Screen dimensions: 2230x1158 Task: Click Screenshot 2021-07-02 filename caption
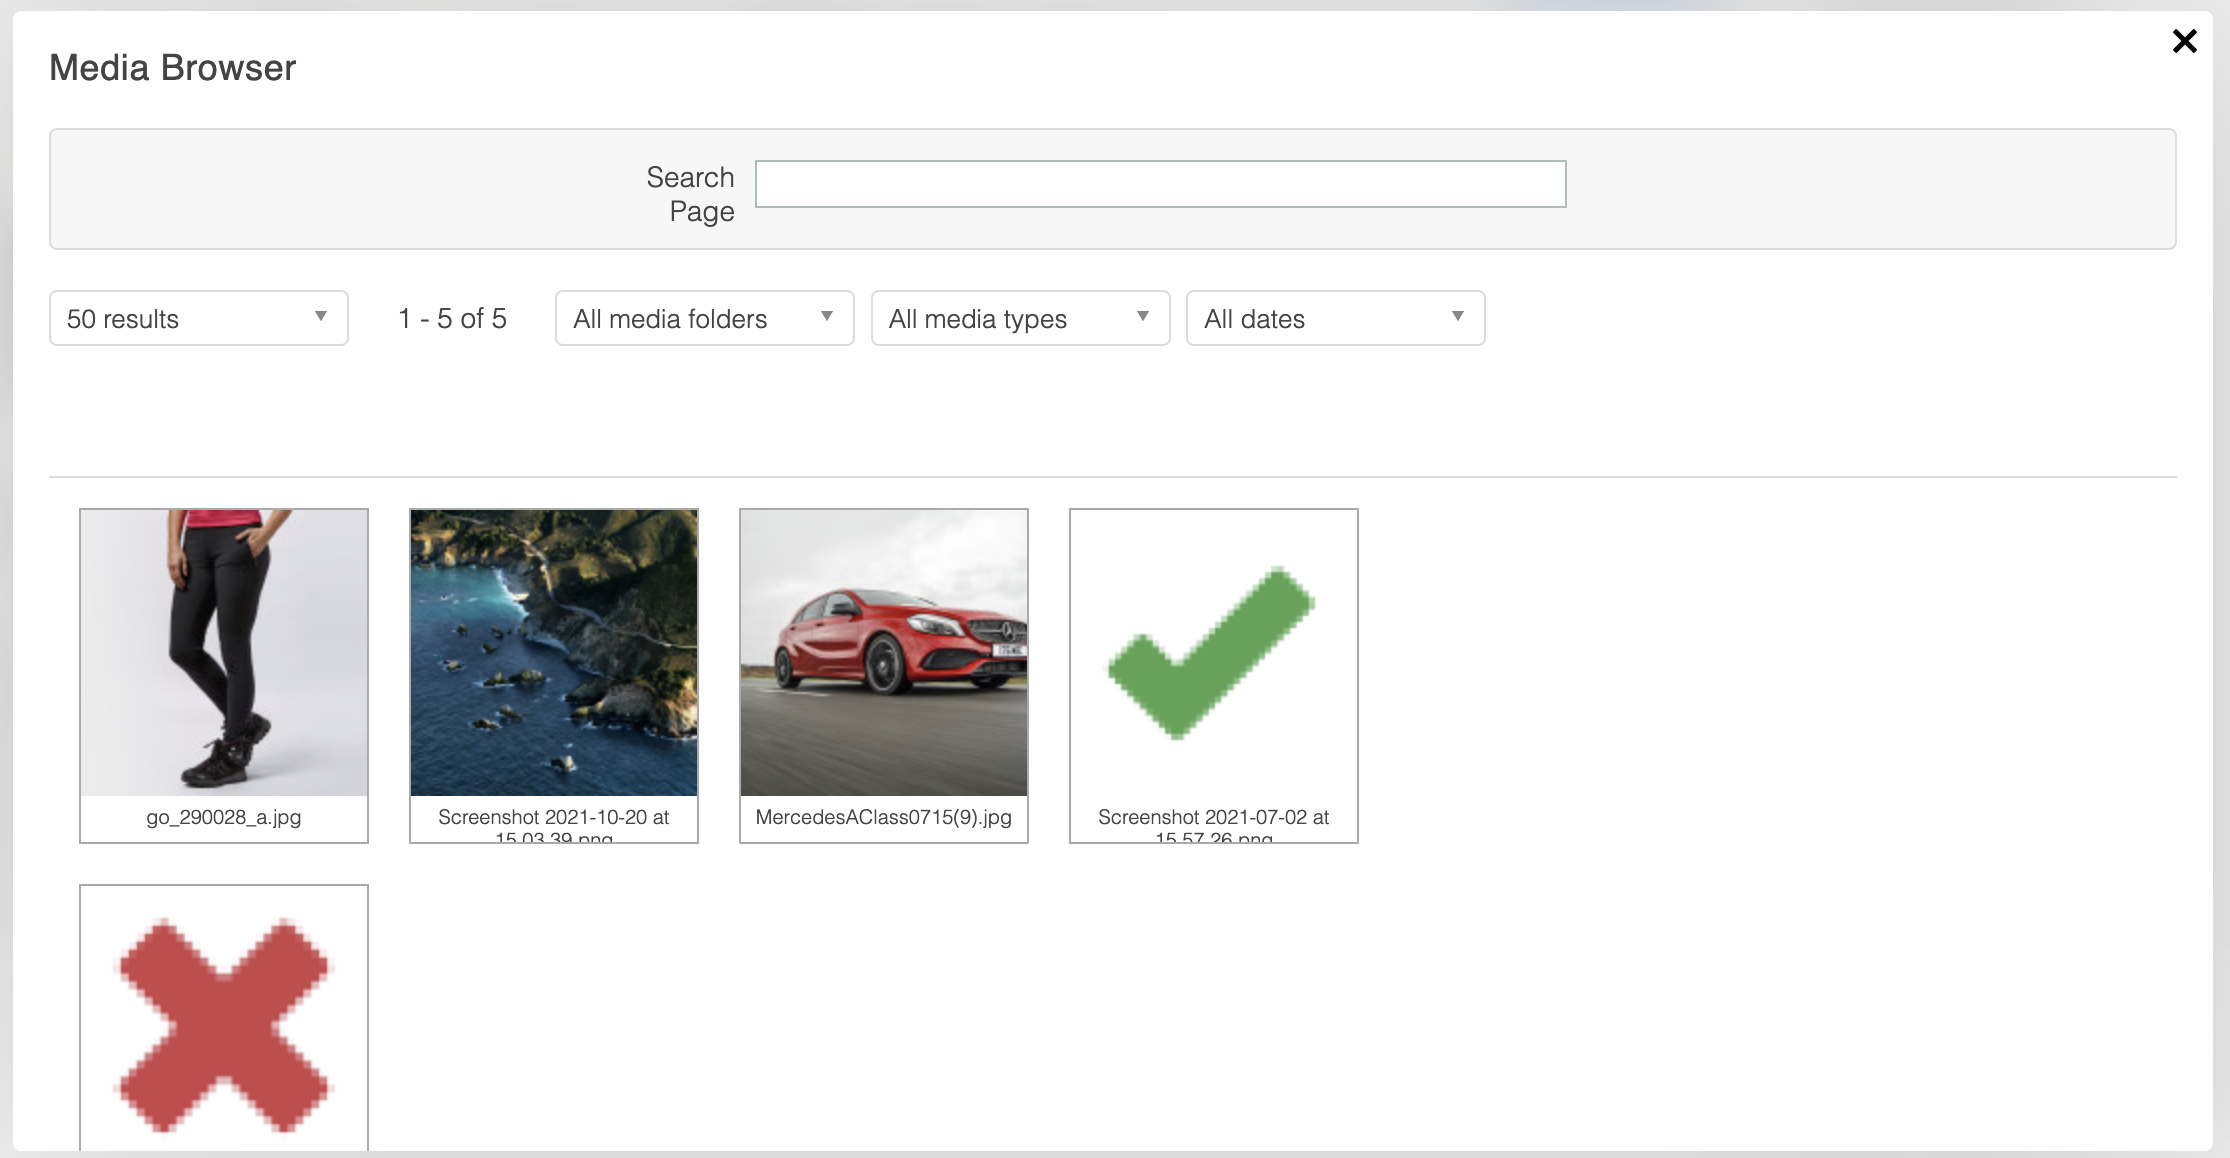pos(1213,819)
